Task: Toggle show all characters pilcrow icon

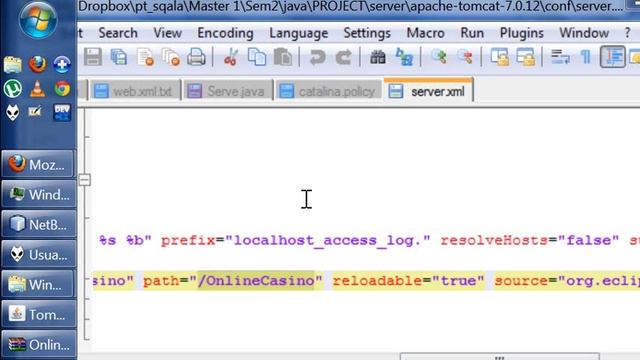Action: point(586,57)
